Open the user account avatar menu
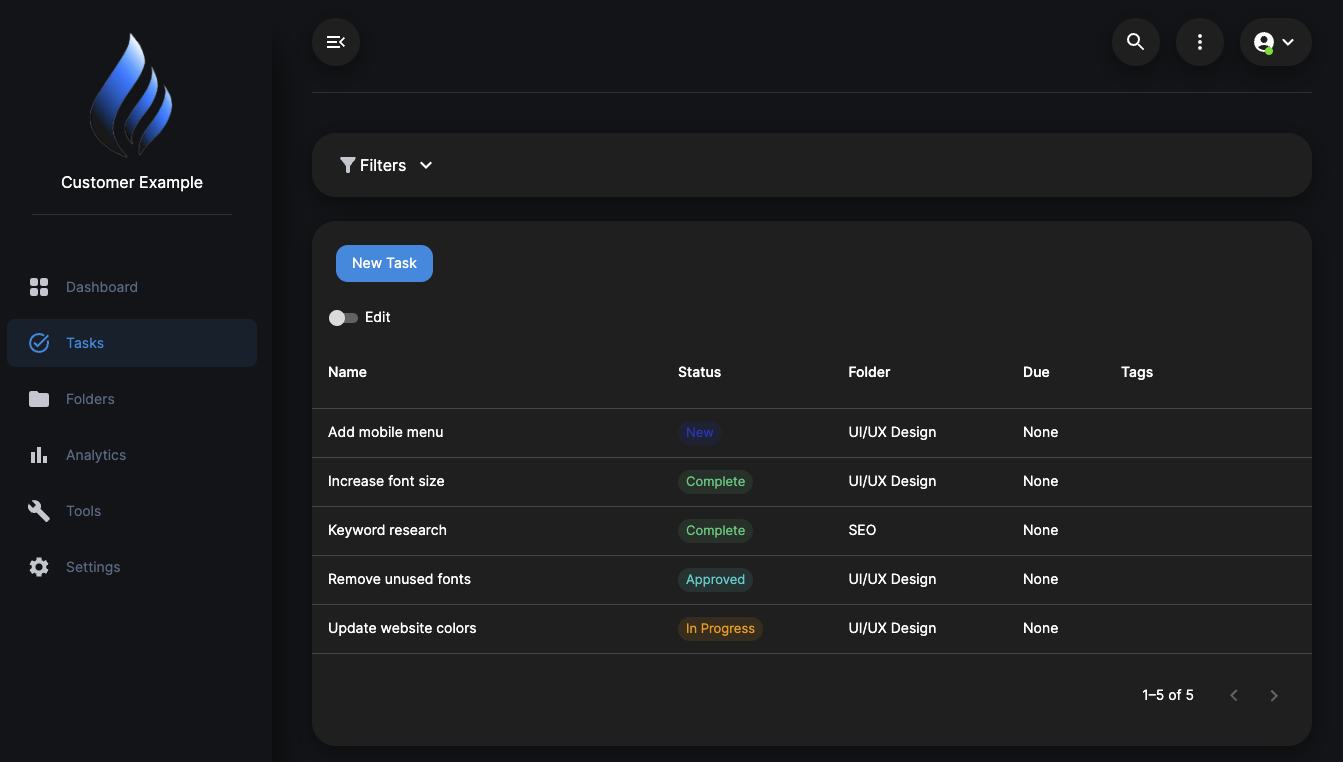Viewport: 1343px width, 762px height. (1276, 42)
